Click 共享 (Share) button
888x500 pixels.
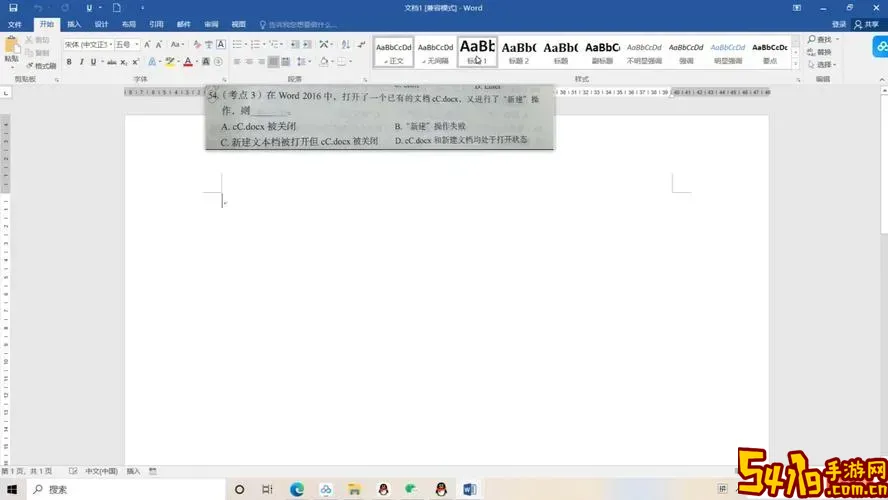[867, 24]
